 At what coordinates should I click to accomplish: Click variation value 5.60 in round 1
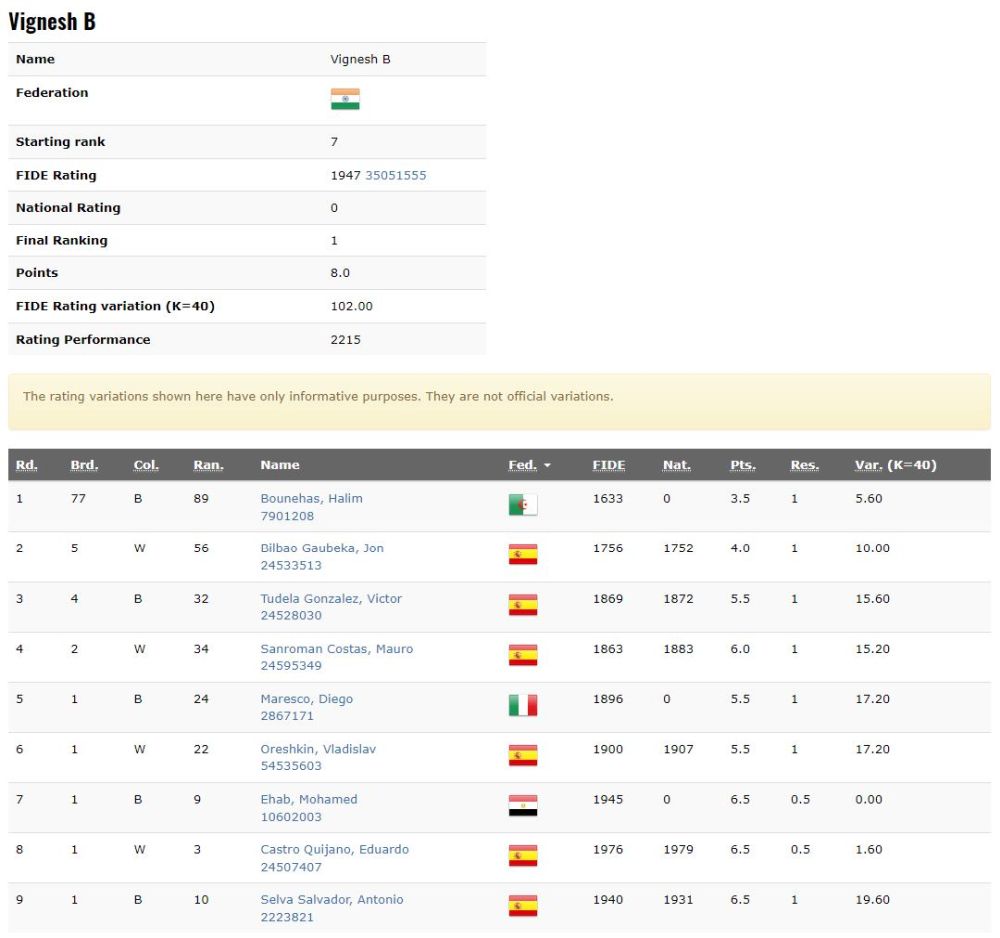(x=869, y=499)
